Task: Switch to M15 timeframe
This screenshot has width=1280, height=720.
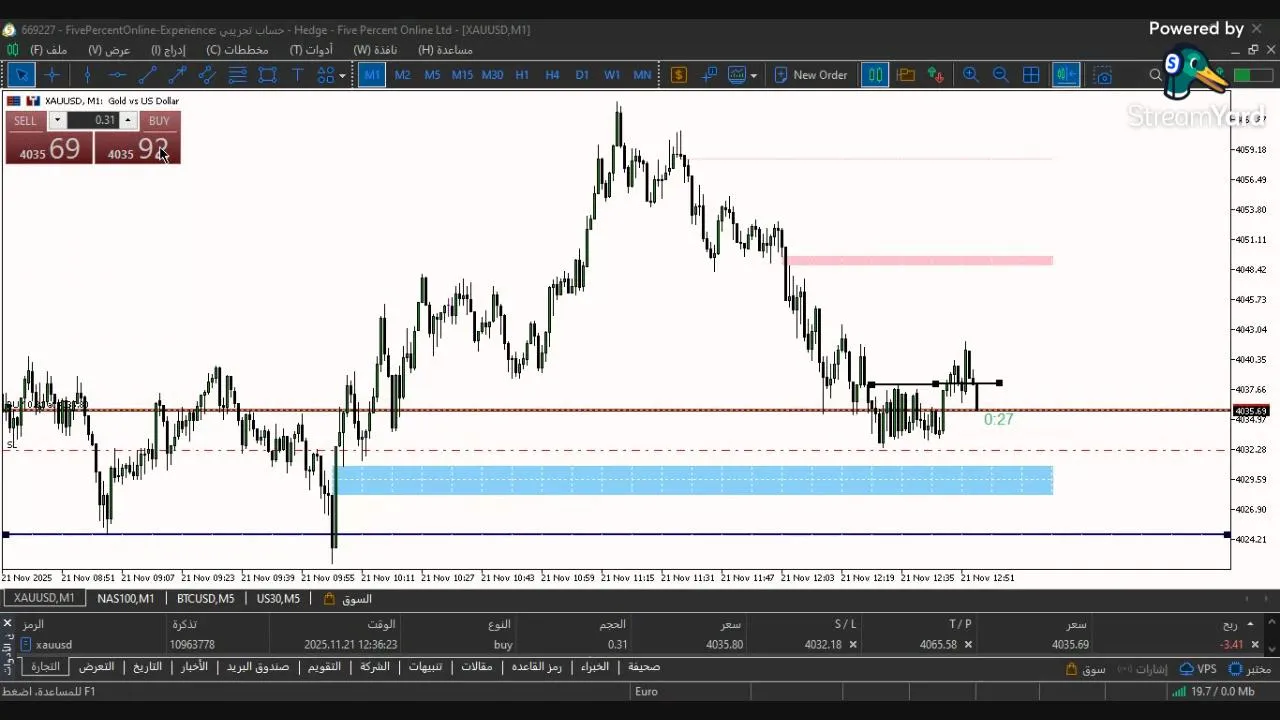Action: (x=462, y=75)
